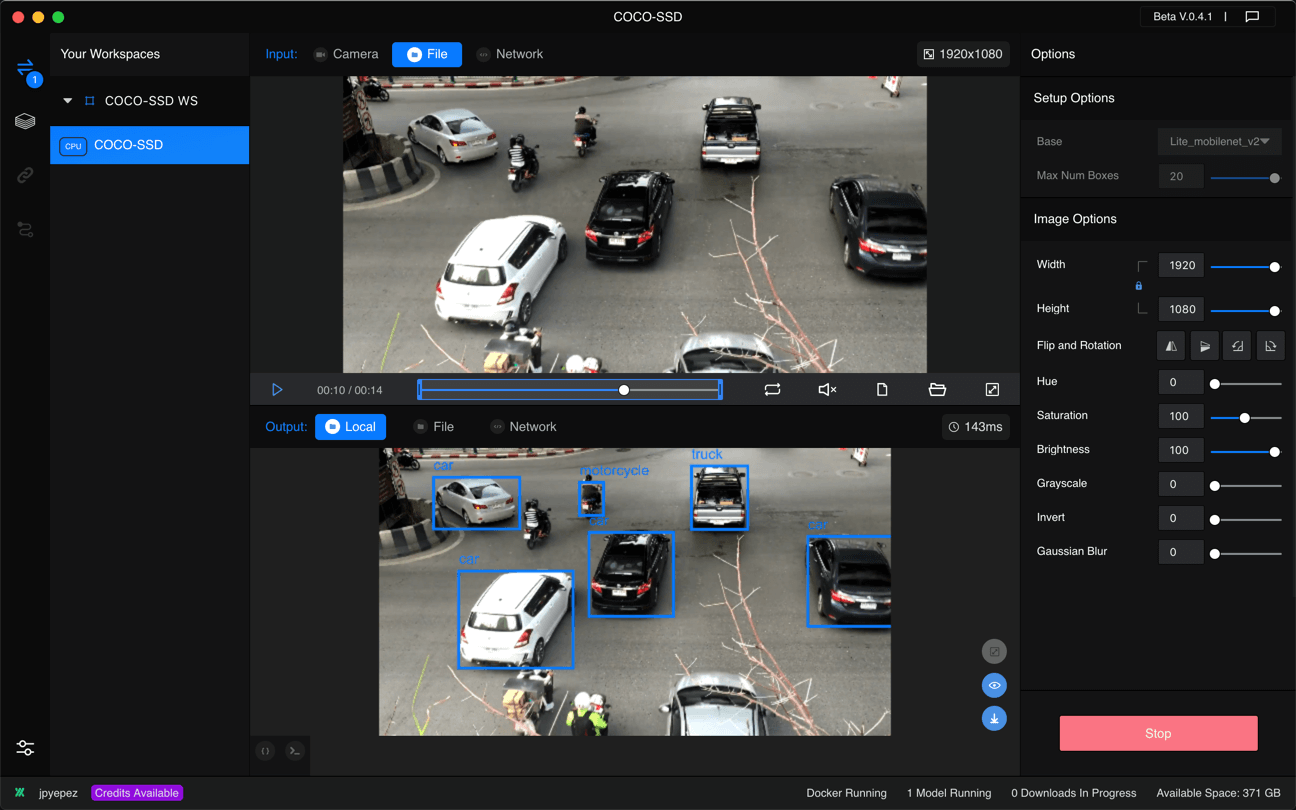Image resolution: width=1296 pixels, height=810 pixels.
Task: Collapse the COCO-SSD WS workspace tree
Action: click(68, 101)
